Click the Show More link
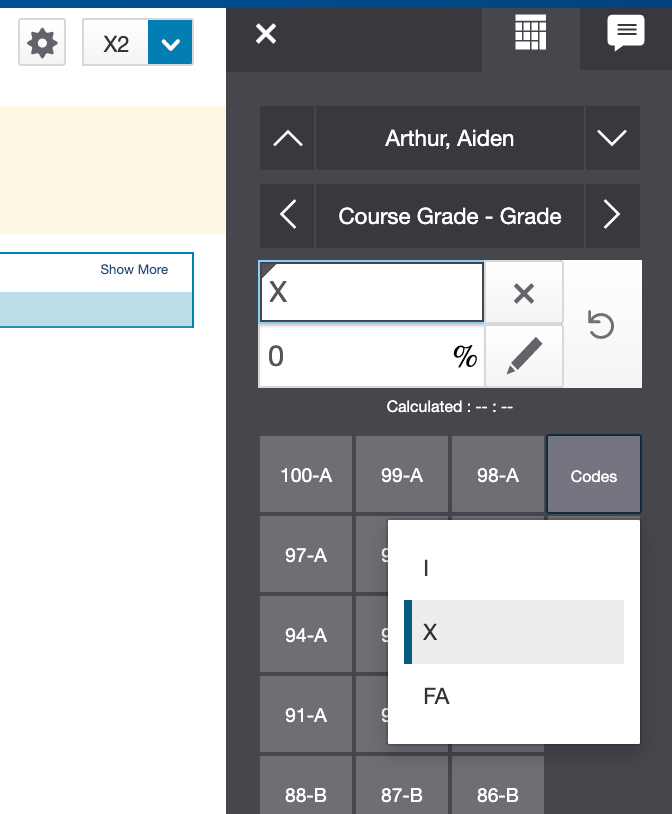The image size is (672, 814). [x=134, y=269]
